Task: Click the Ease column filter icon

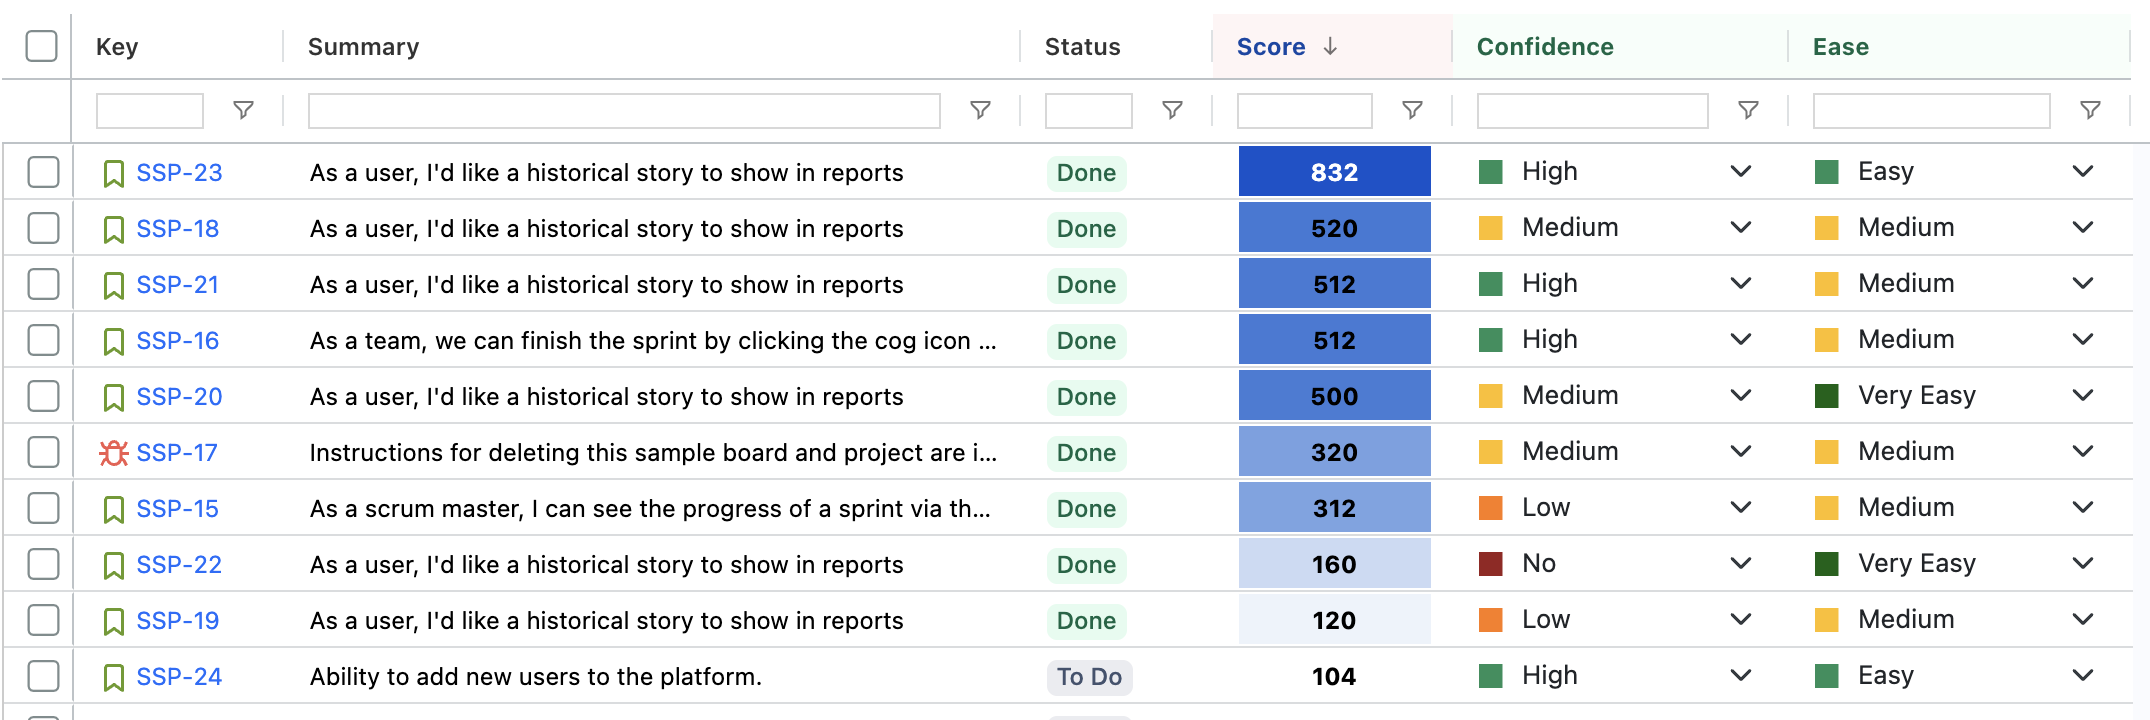Action: (2090, 110)
